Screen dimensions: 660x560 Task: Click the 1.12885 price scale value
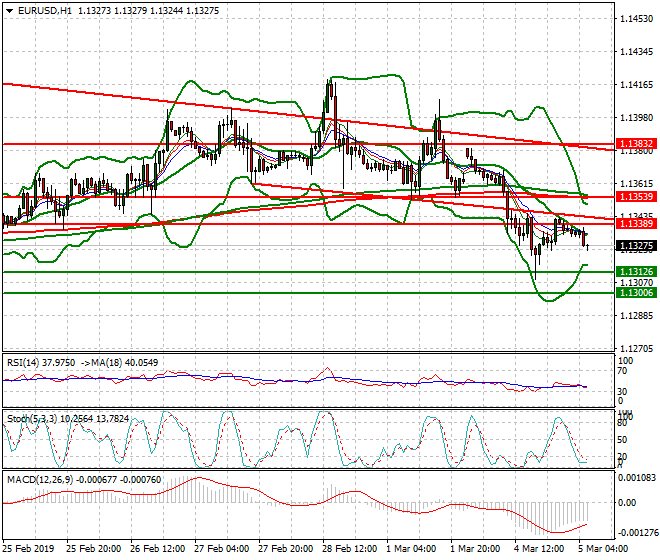click(x=636, y=315)
